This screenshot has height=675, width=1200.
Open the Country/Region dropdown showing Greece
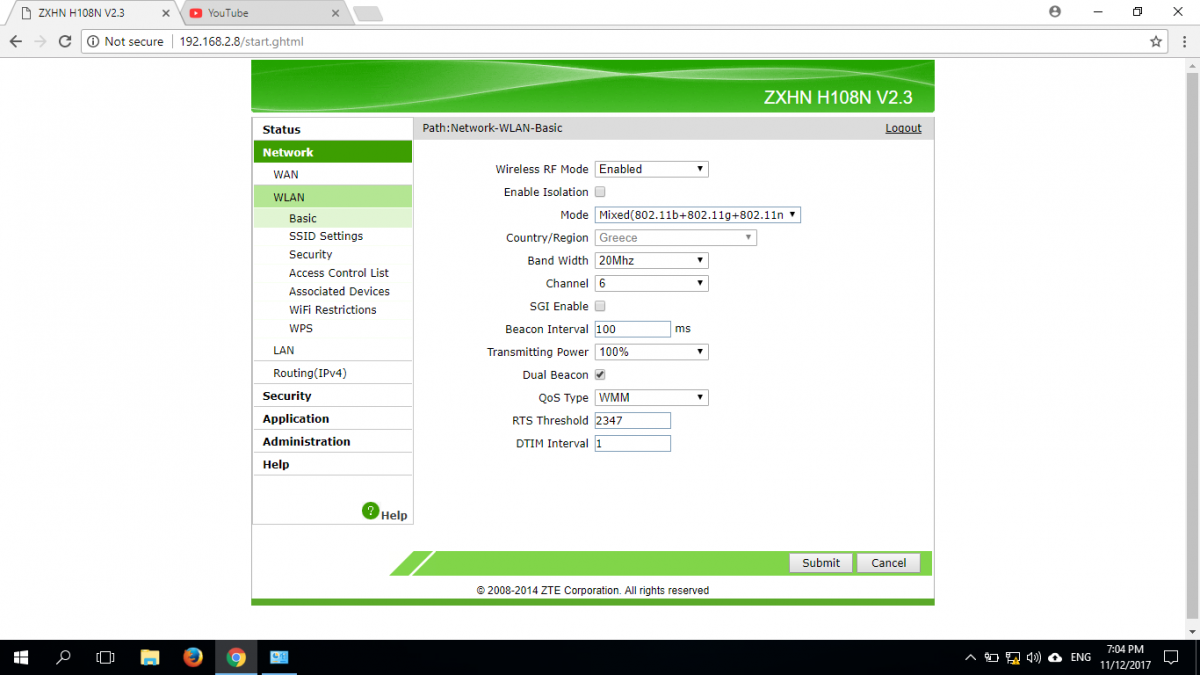[675, 238]
